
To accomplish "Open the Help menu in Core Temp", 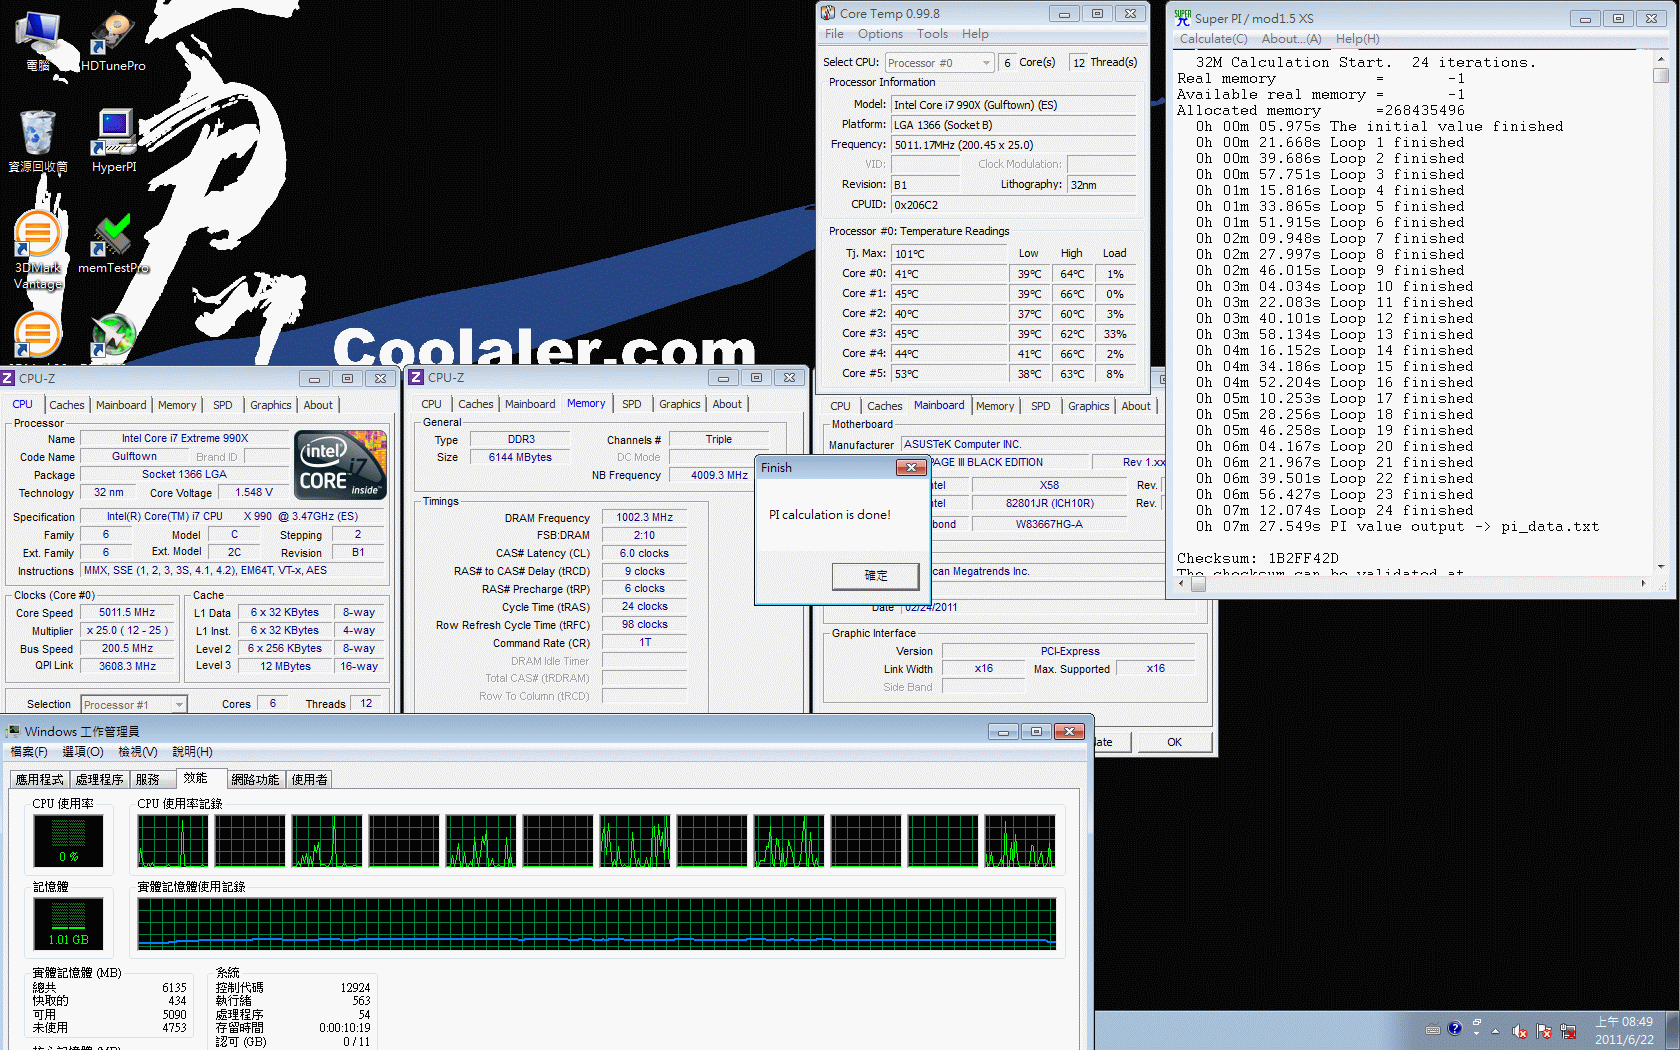I will coord(975,34).
